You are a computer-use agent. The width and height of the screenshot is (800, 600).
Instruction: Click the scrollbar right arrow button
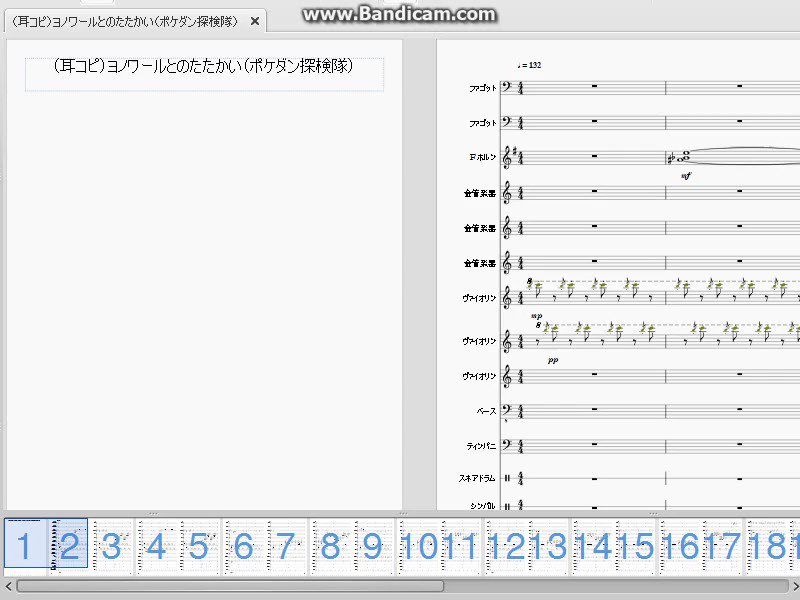coord(795,586)
